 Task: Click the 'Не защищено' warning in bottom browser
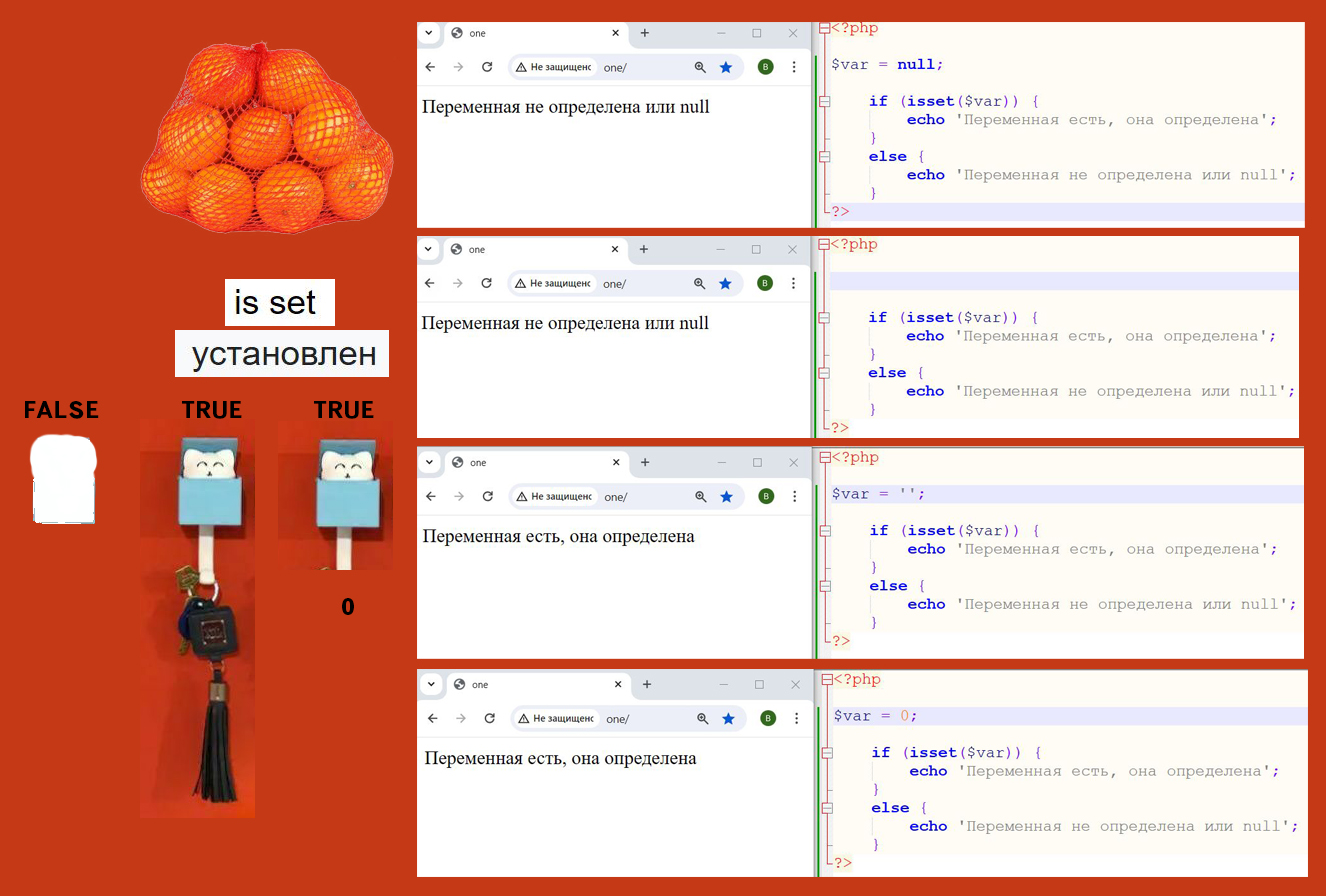[556, 718]
